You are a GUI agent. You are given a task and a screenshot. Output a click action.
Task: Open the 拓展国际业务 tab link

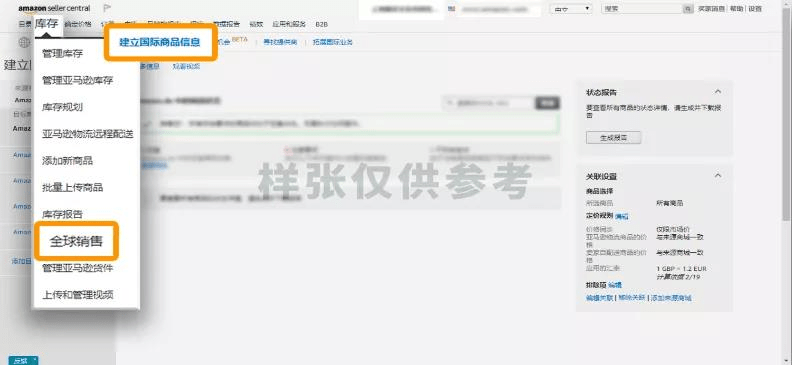pyautogui.click(x=332, y=42)
